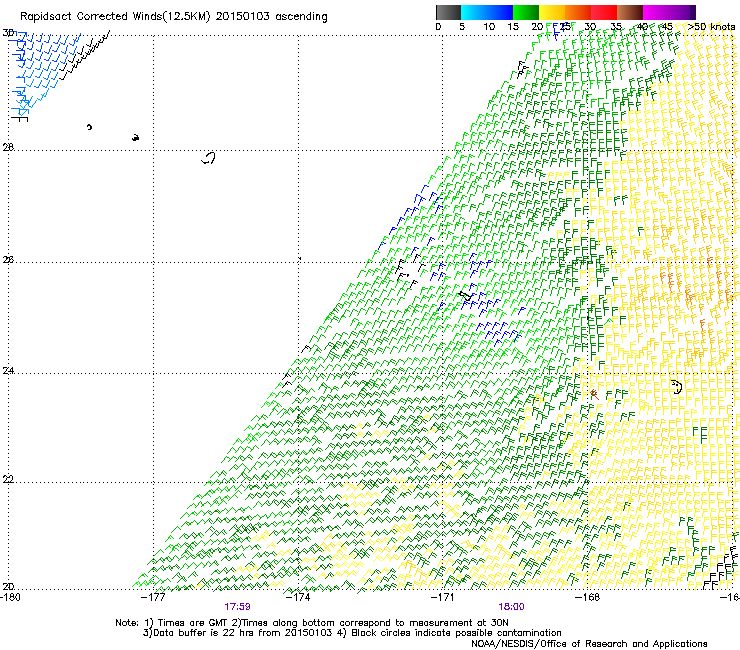This screenshot has width=740, height=650.
Task: Click the 22 latitude axis label
Action: [x=8, y=480]
